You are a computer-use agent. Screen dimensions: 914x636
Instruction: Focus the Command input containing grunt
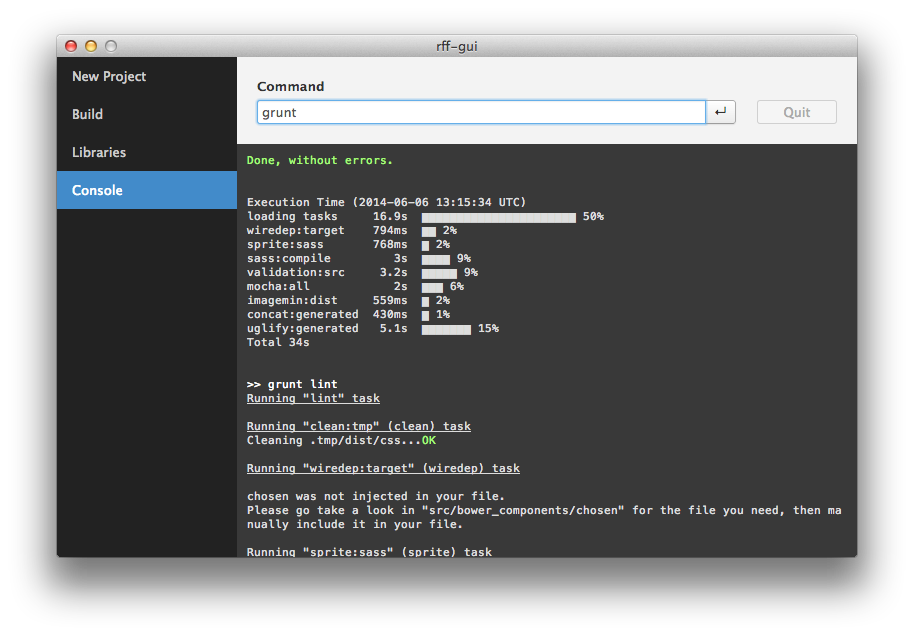(481, 112)
